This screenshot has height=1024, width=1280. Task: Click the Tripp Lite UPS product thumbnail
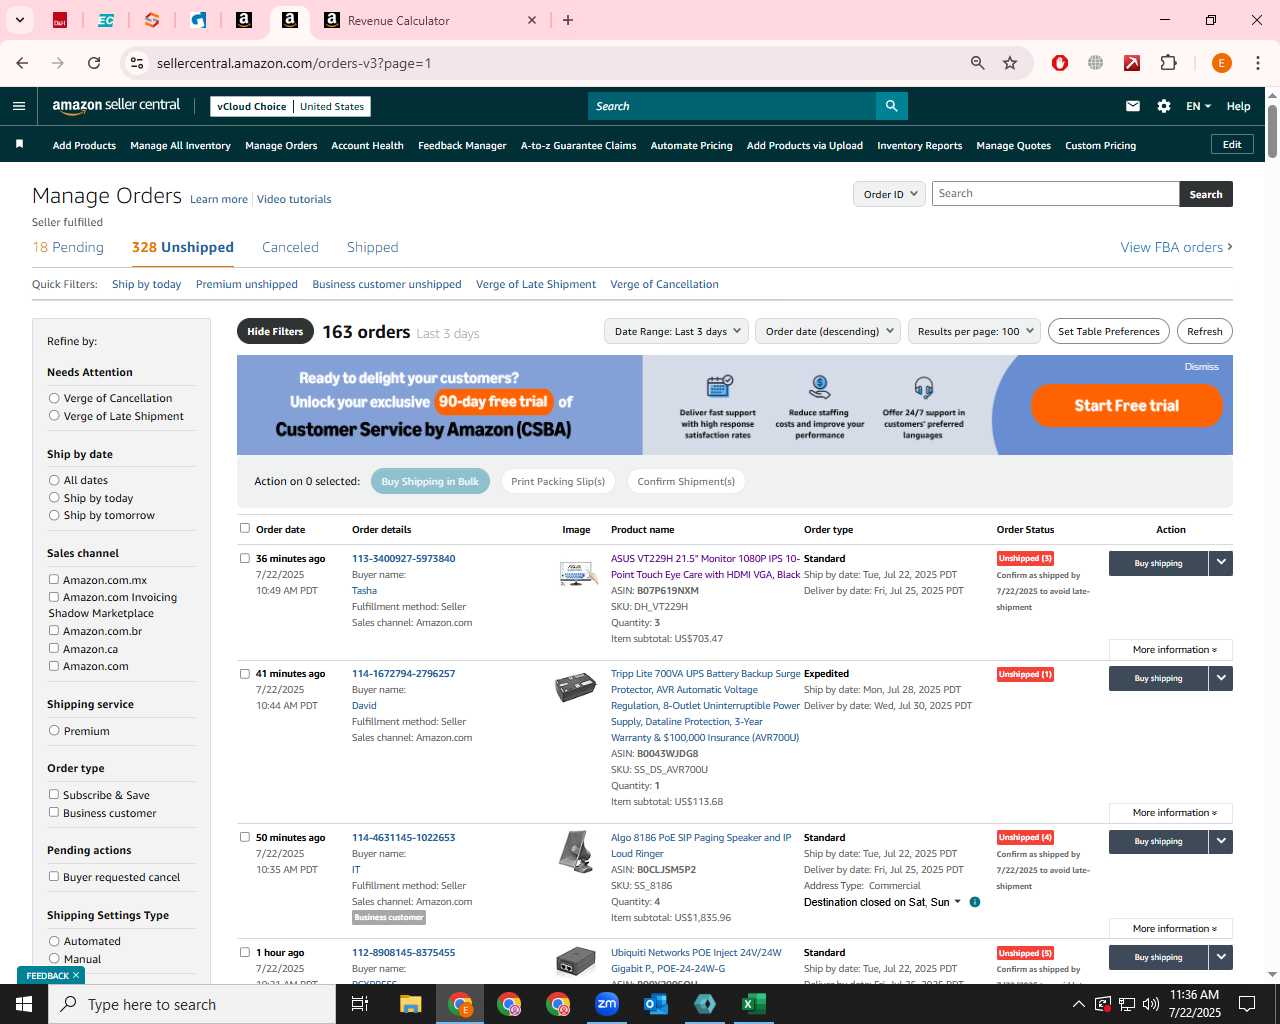pyautogui.click(x=576, y=688)
